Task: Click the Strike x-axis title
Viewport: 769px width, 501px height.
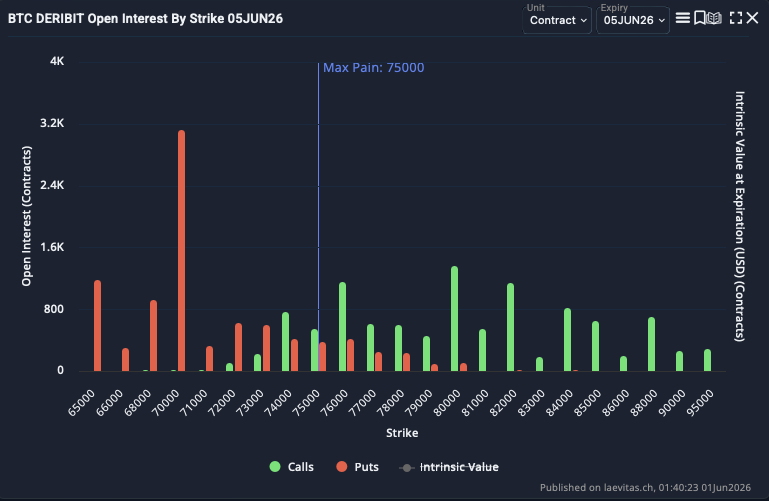Action: [402, 433]
